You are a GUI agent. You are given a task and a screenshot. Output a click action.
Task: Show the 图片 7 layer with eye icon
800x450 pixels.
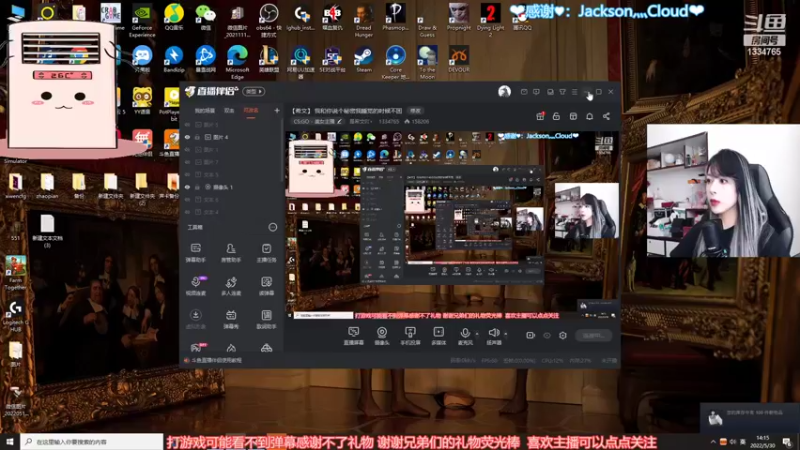pos(187,162)
